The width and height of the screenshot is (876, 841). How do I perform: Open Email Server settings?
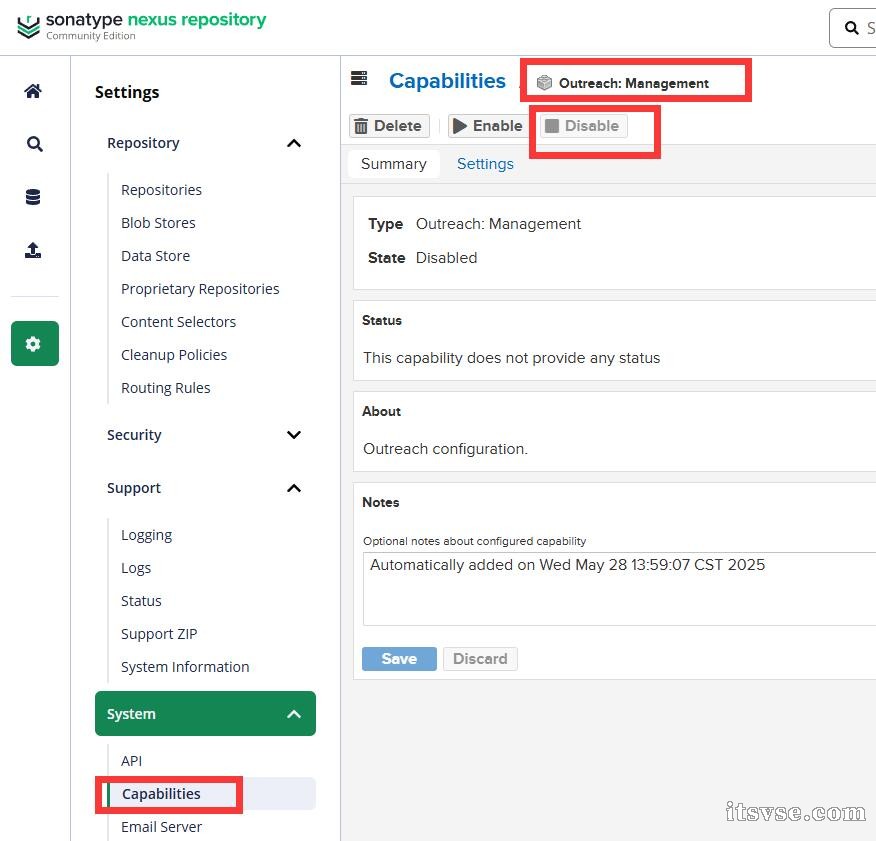pyautogui.click(x=161, y=826)
